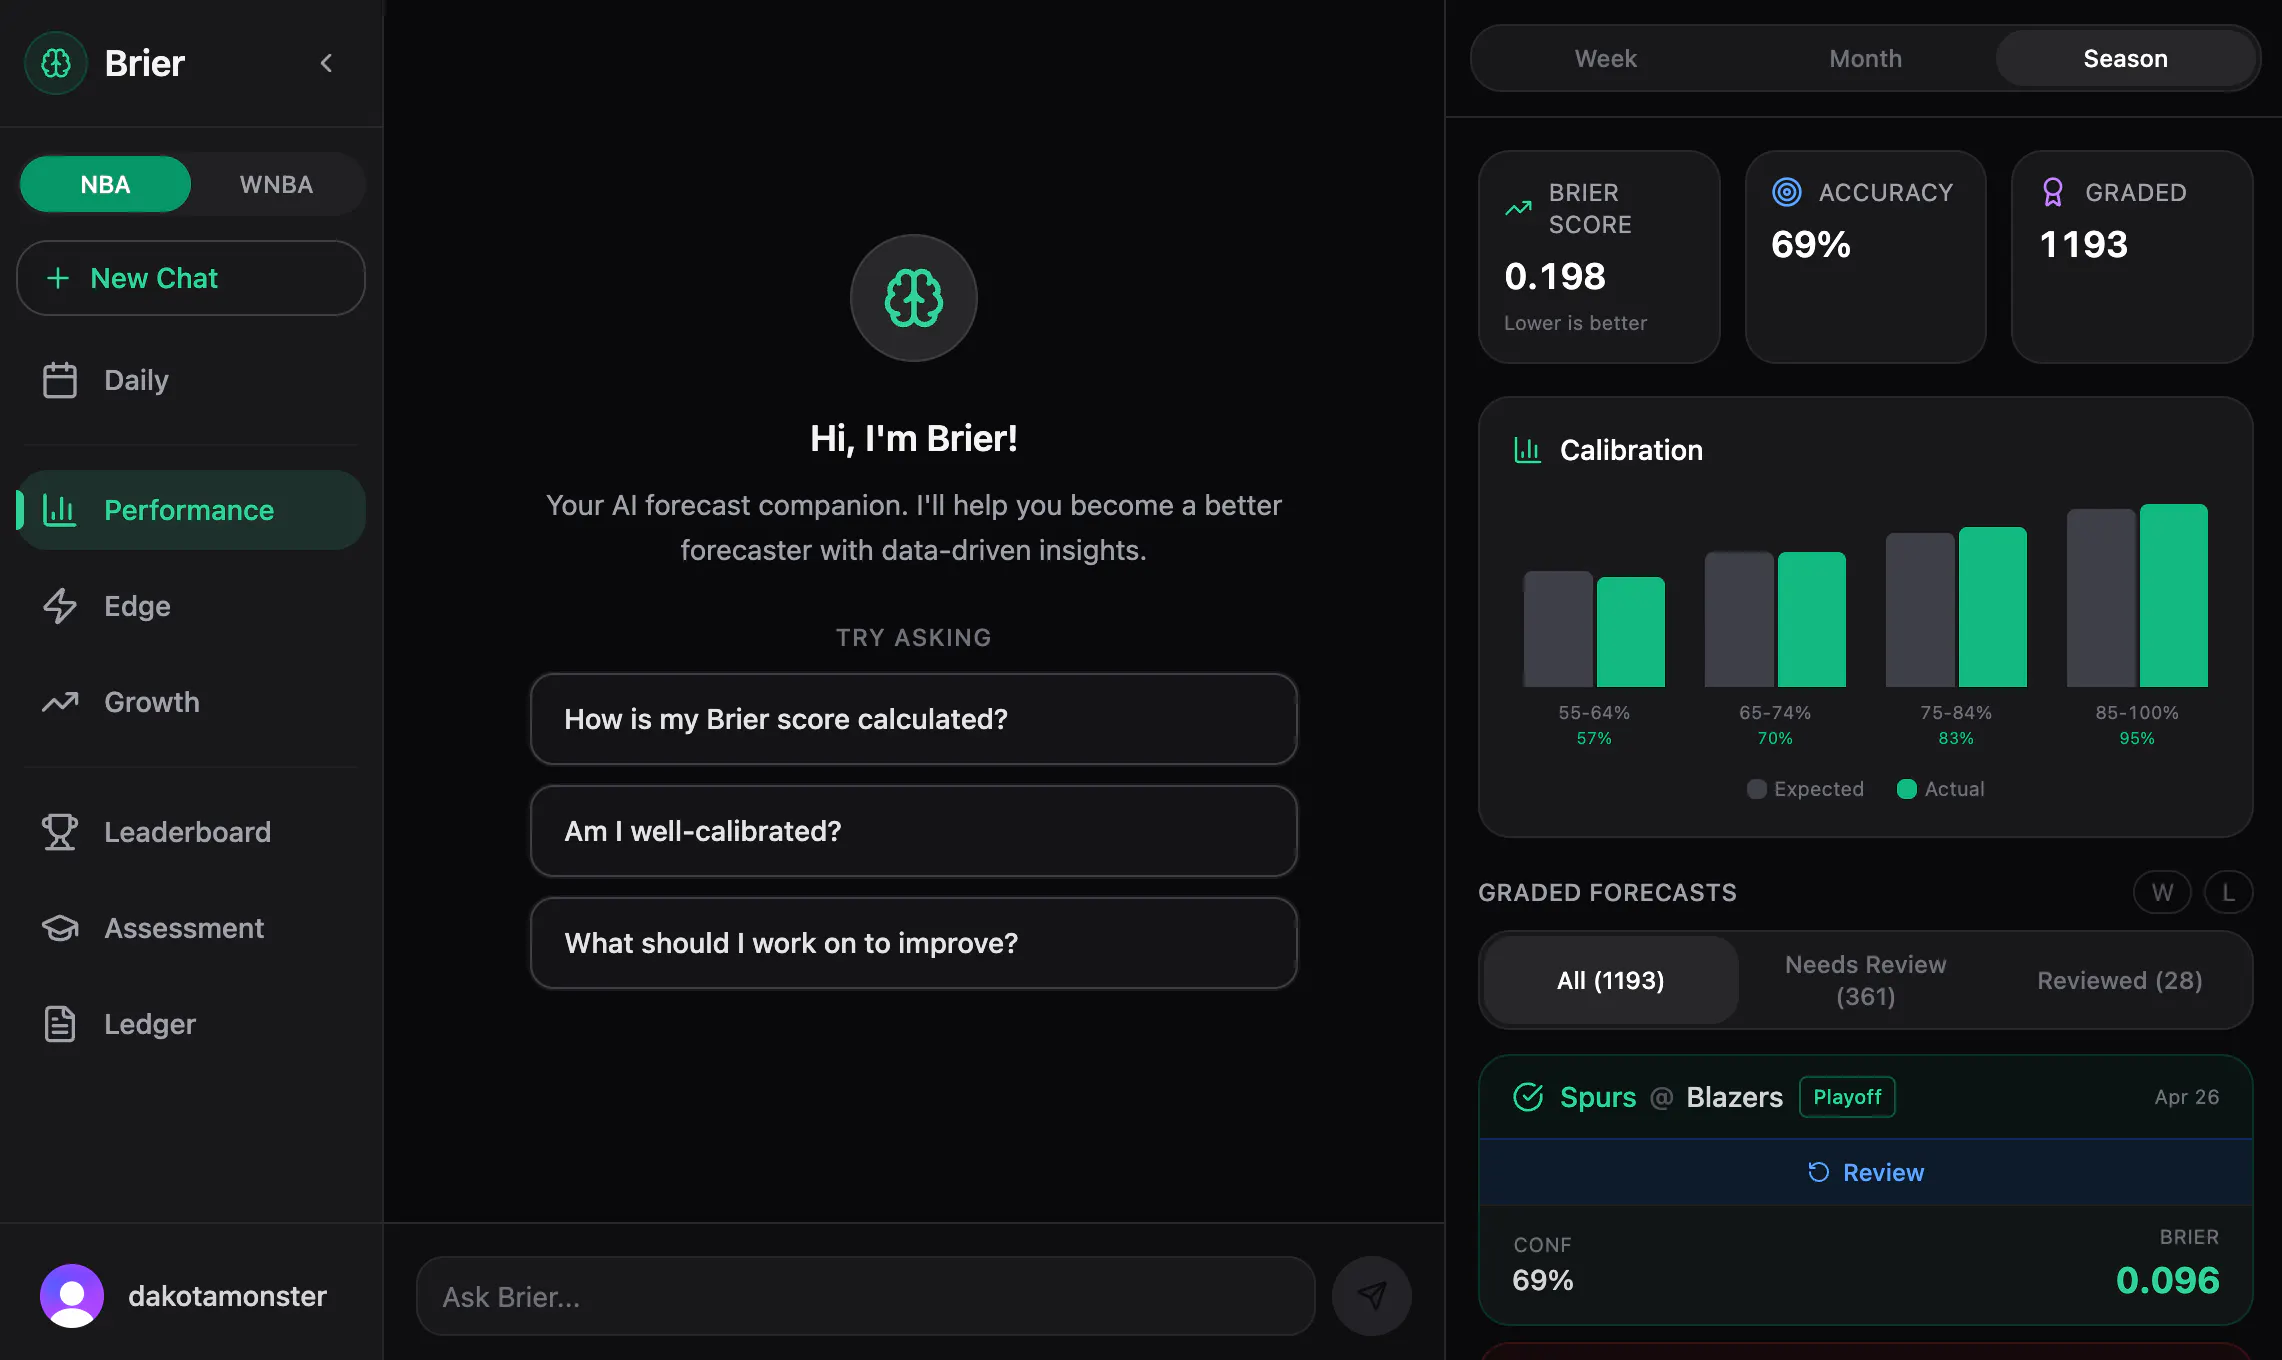Screen dimensions: 2282x1360
Task: Open the Edge section
Action: [x=191, y=606]
